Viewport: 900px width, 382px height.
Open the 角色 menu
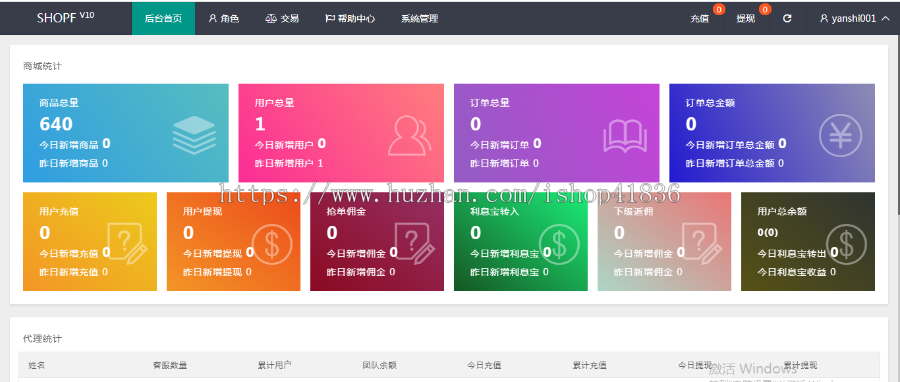(x=224, y=18)
